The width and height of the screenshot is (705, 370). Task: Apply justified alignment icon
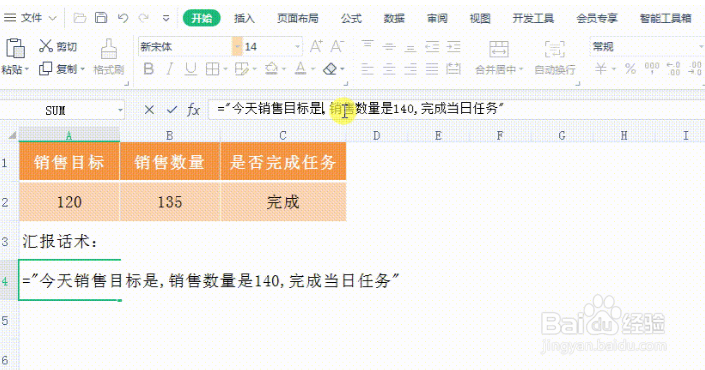pyautogui.click(x=432, y=69)
